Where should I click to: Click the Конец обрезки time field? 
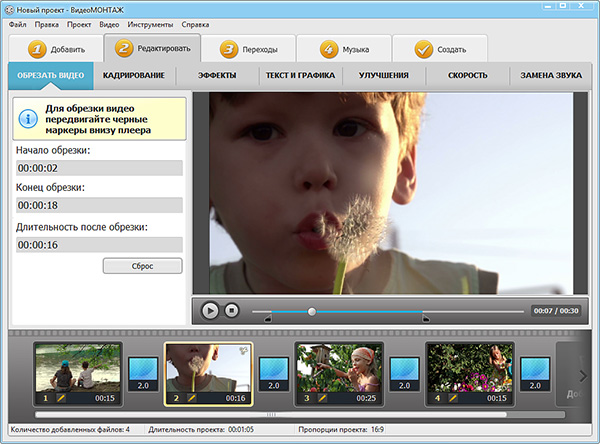[99, 205]
